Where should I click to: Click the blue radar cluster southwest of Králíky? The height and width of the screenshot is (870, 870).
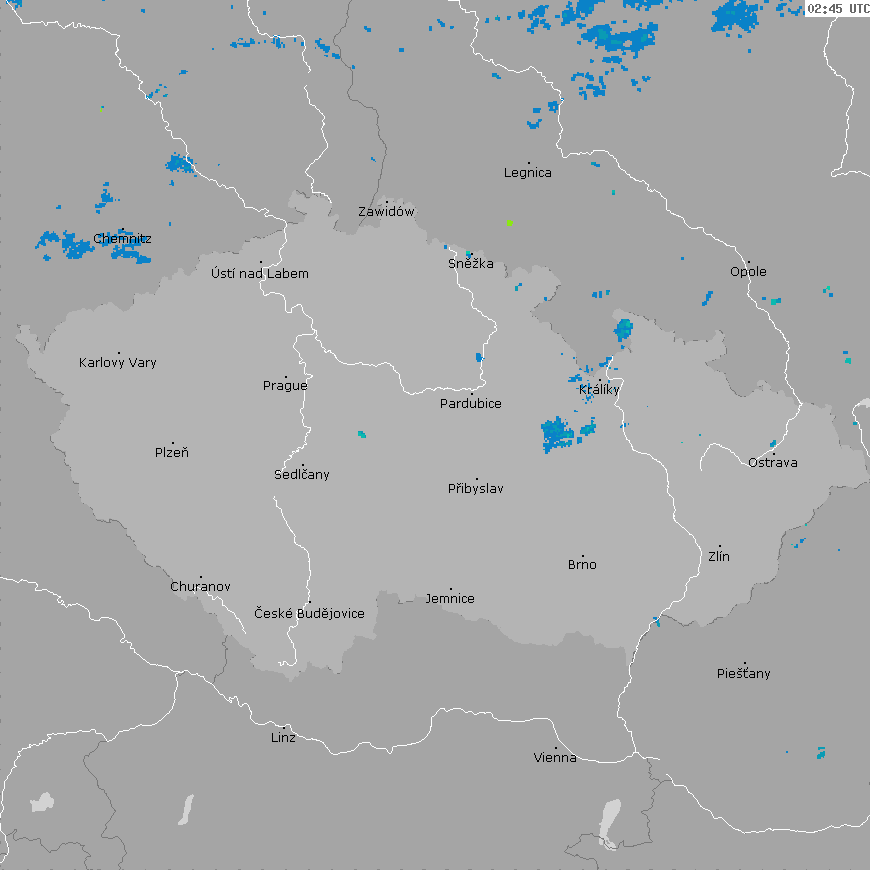(557, 434)
